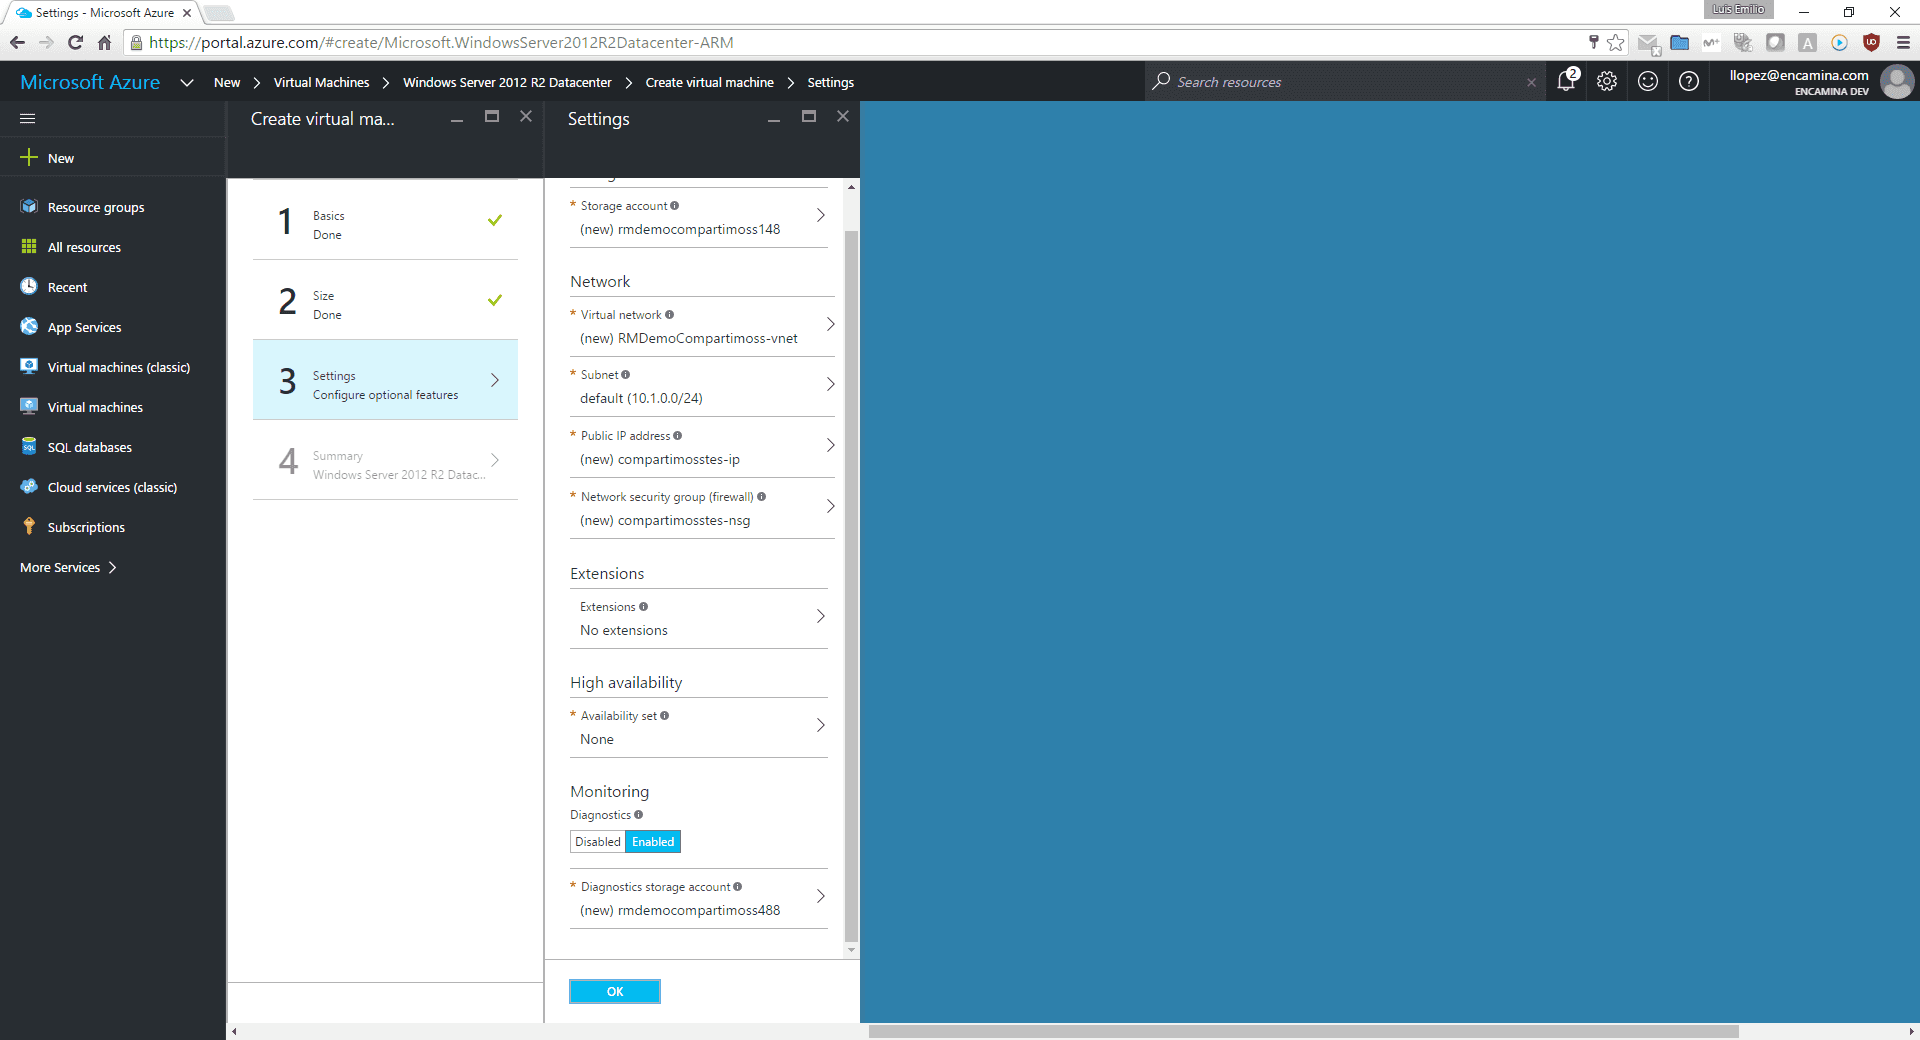Toggle the hamburger sidebar menu
Viewport: 1920px width, 1040px height.
point(27,118)
